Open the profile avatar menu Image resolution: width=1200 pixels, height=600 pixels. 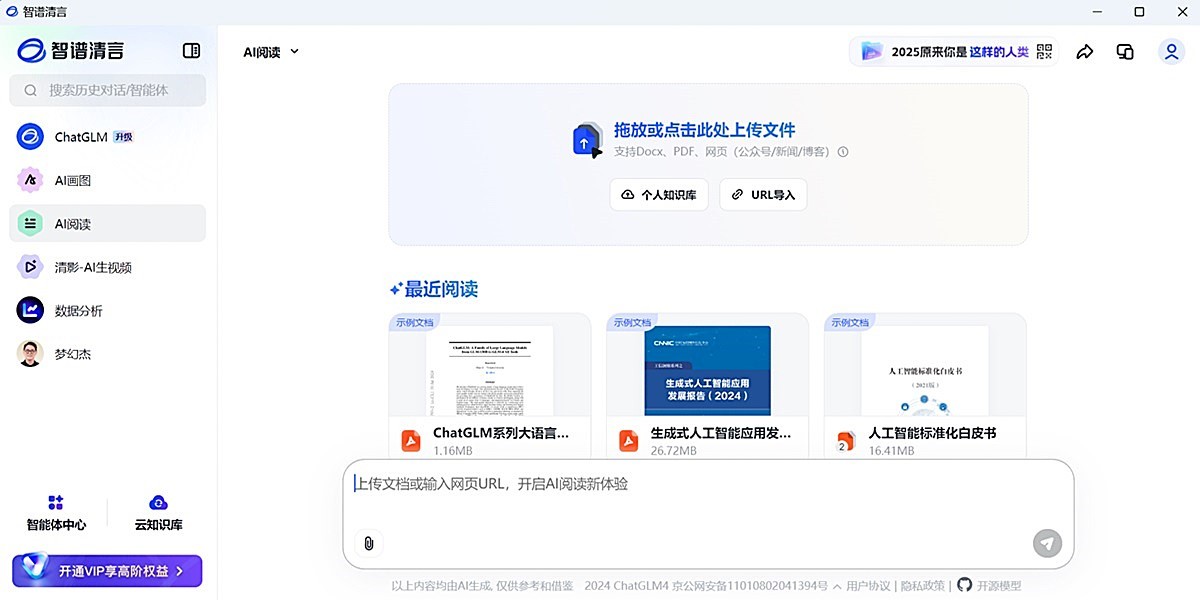click(x=1171, y=51)
